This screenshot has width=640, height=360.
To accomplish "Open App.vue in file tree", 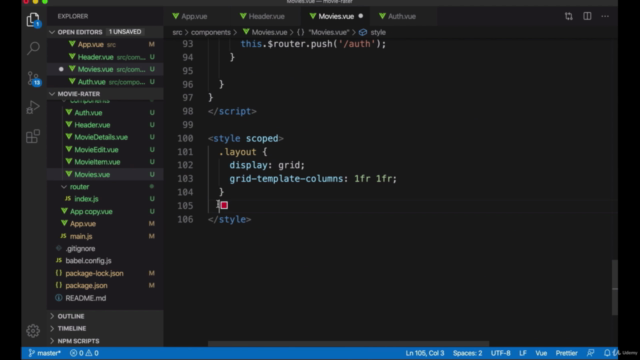I will 105,224.
